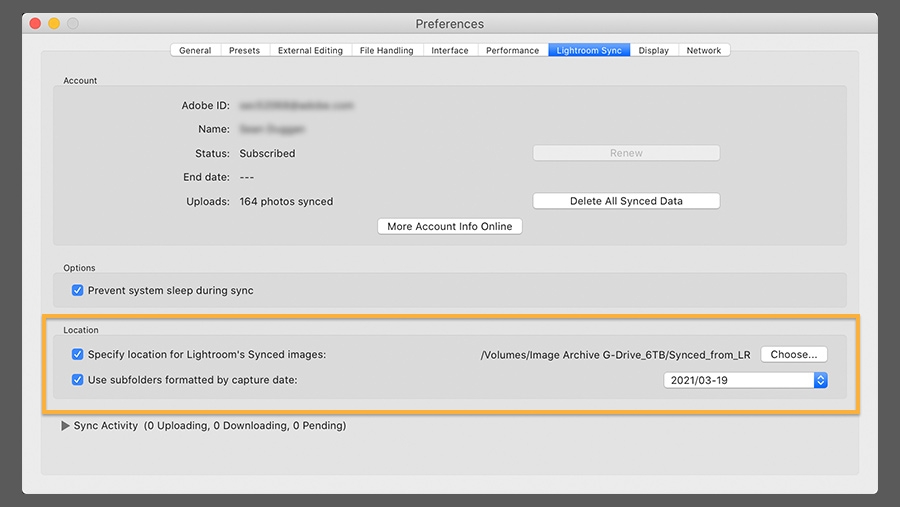Open the Network tab
Image resolution: width=900 pixels, height=507 pixels.
pyautogui.click(x=704, y=51)
